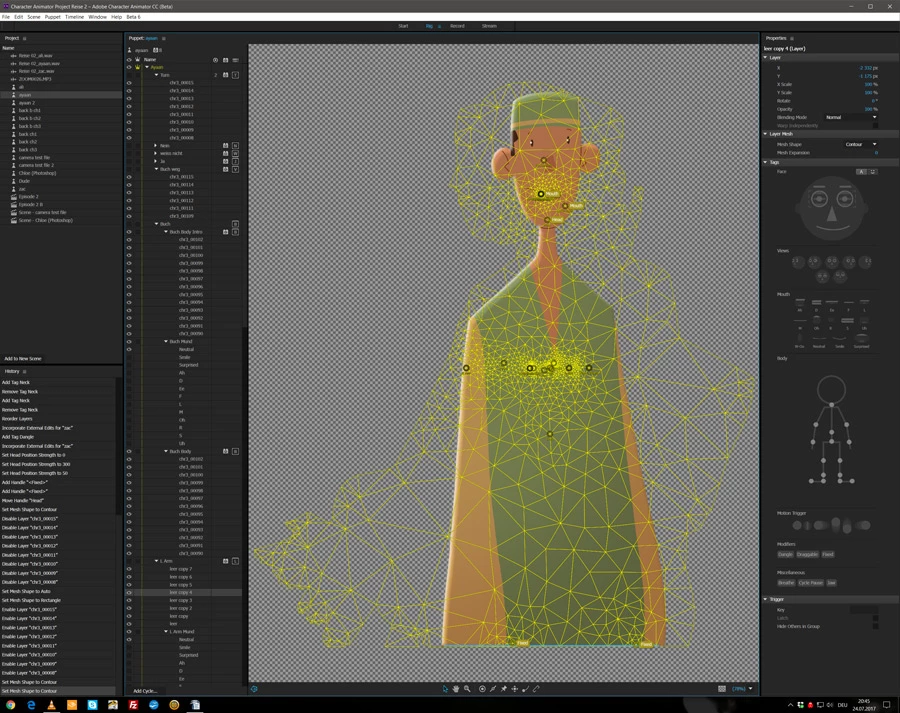Click the trigger key icon on Turn row
900x713 pixels.
235,75
